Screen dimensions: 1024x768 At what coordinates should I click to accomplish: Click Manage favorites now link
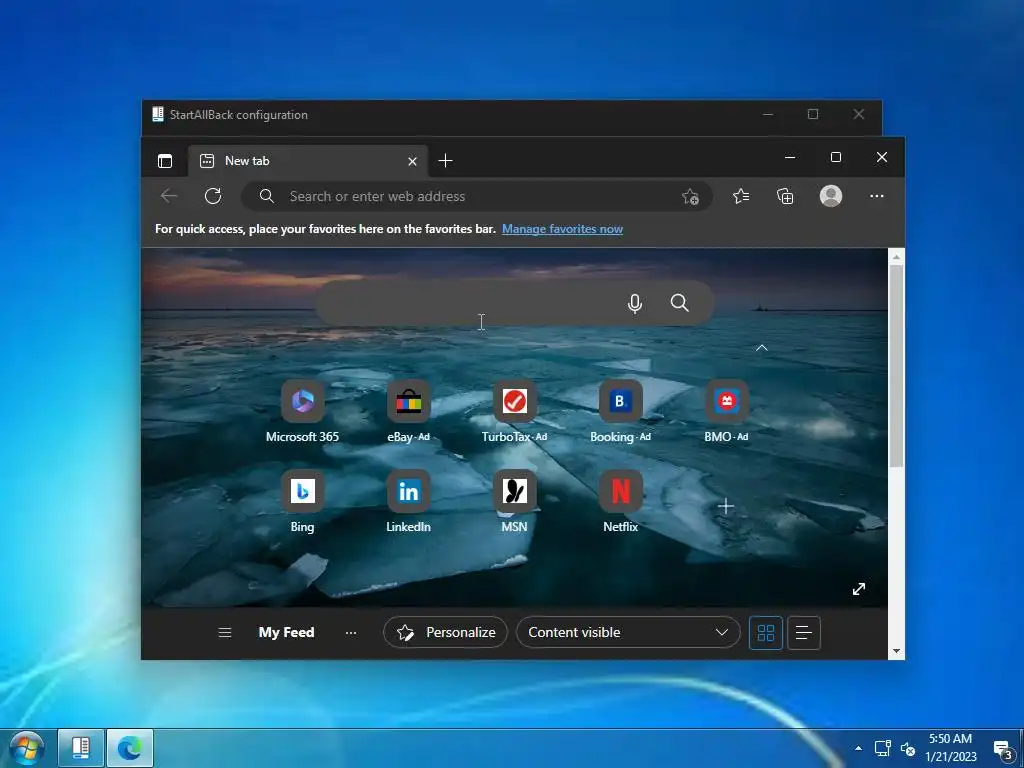(x=562, y=229)
